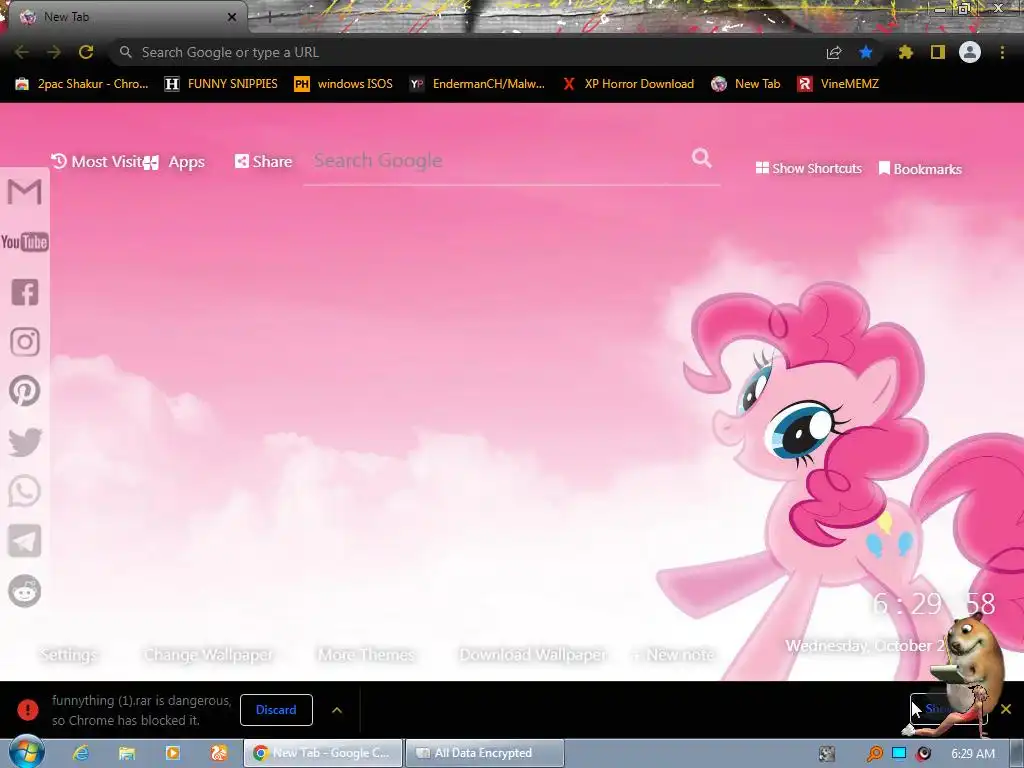Open EndermanCH/Malw... bookmark
The height and width of the screenshot is (768, 1024).
click(x=477, y=84)
